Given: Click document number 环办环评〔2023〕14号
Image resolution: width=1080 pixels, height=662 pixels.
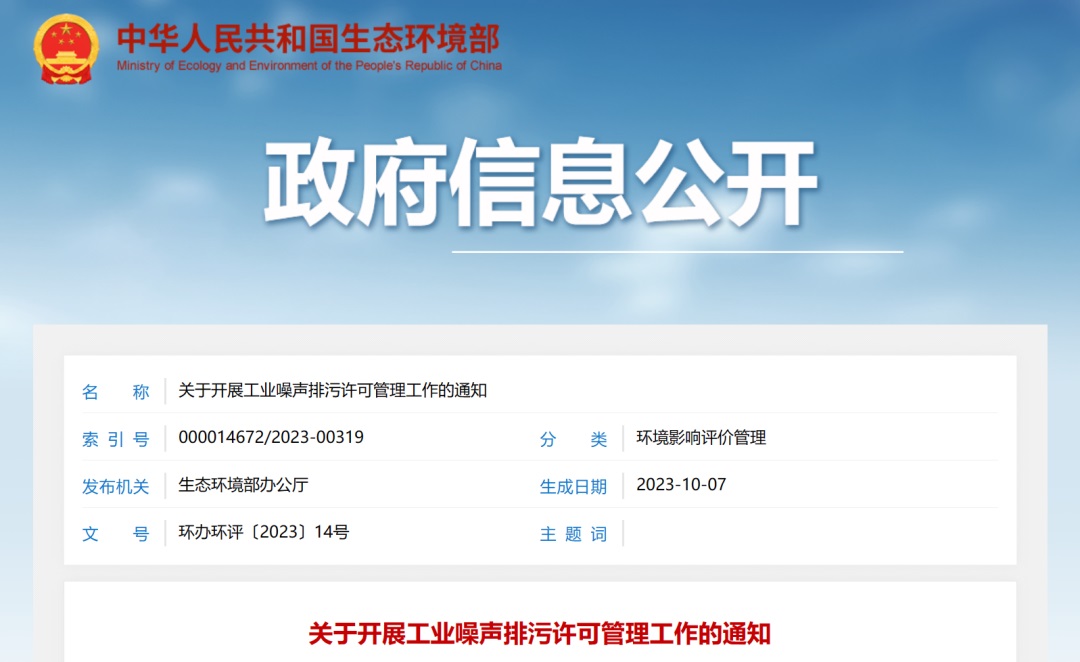Looking at the screenshot, I should 263,533.
